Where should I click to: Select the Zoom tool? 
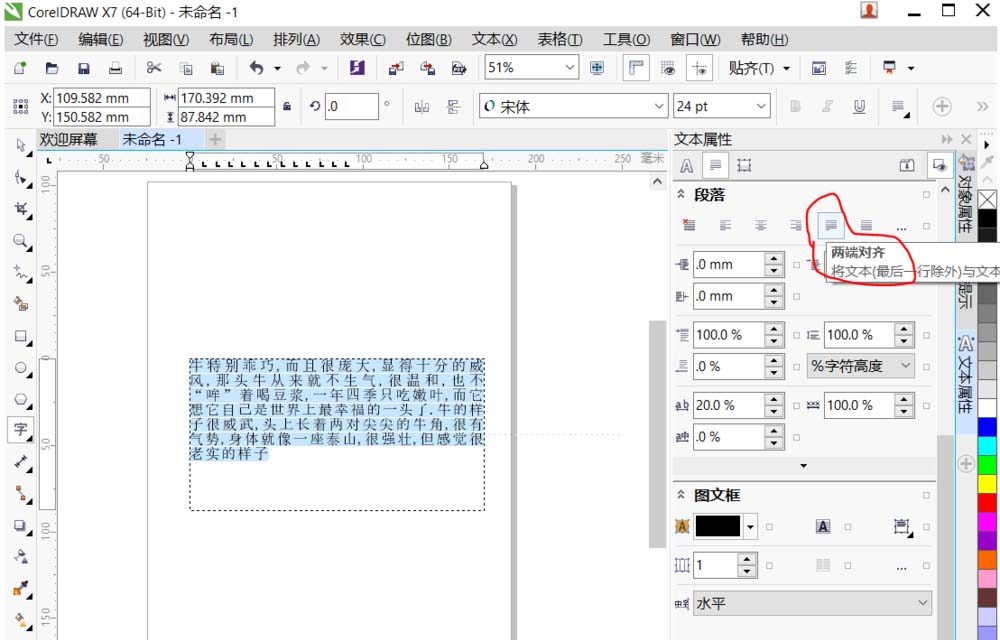[21, 241]
